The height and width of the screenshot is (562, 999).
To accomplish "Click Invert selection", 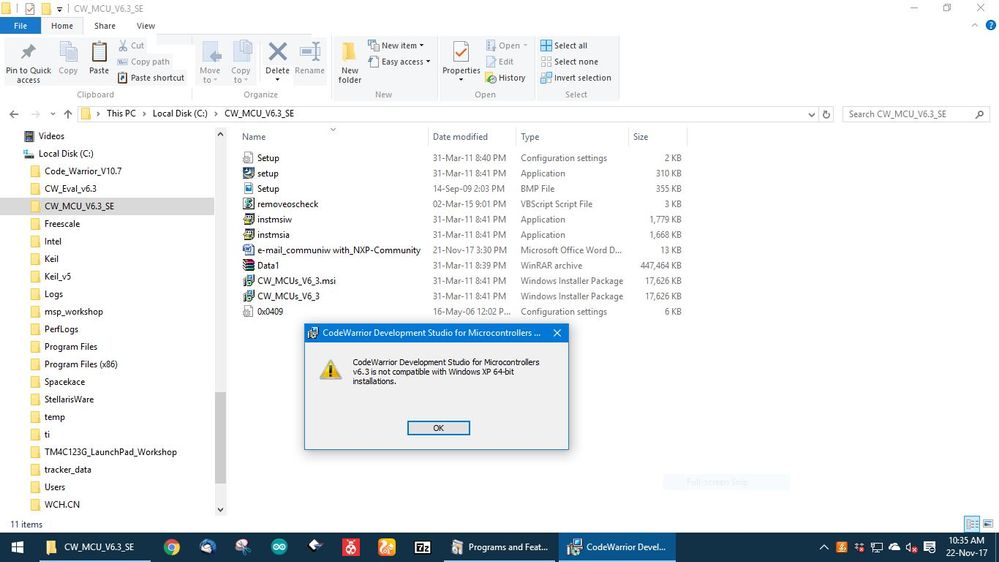I will 576,78.
